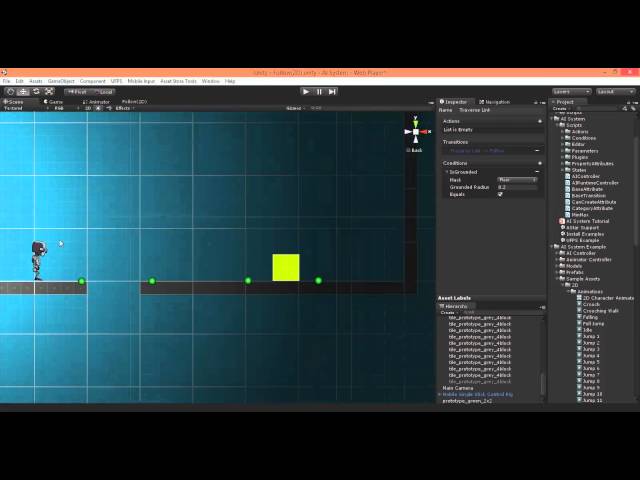Select the Move tool in toolbar
Screen dimensions: 640x480
[24, 92]
